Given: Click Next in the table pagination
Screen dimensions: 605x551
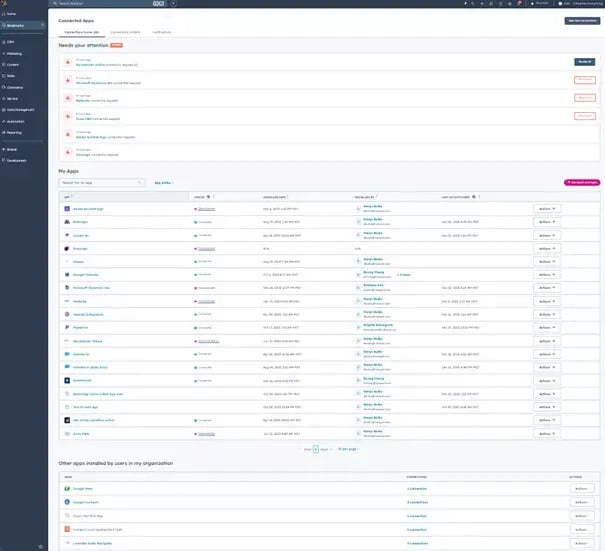Looking at the screenshot, I should point(325,450).
